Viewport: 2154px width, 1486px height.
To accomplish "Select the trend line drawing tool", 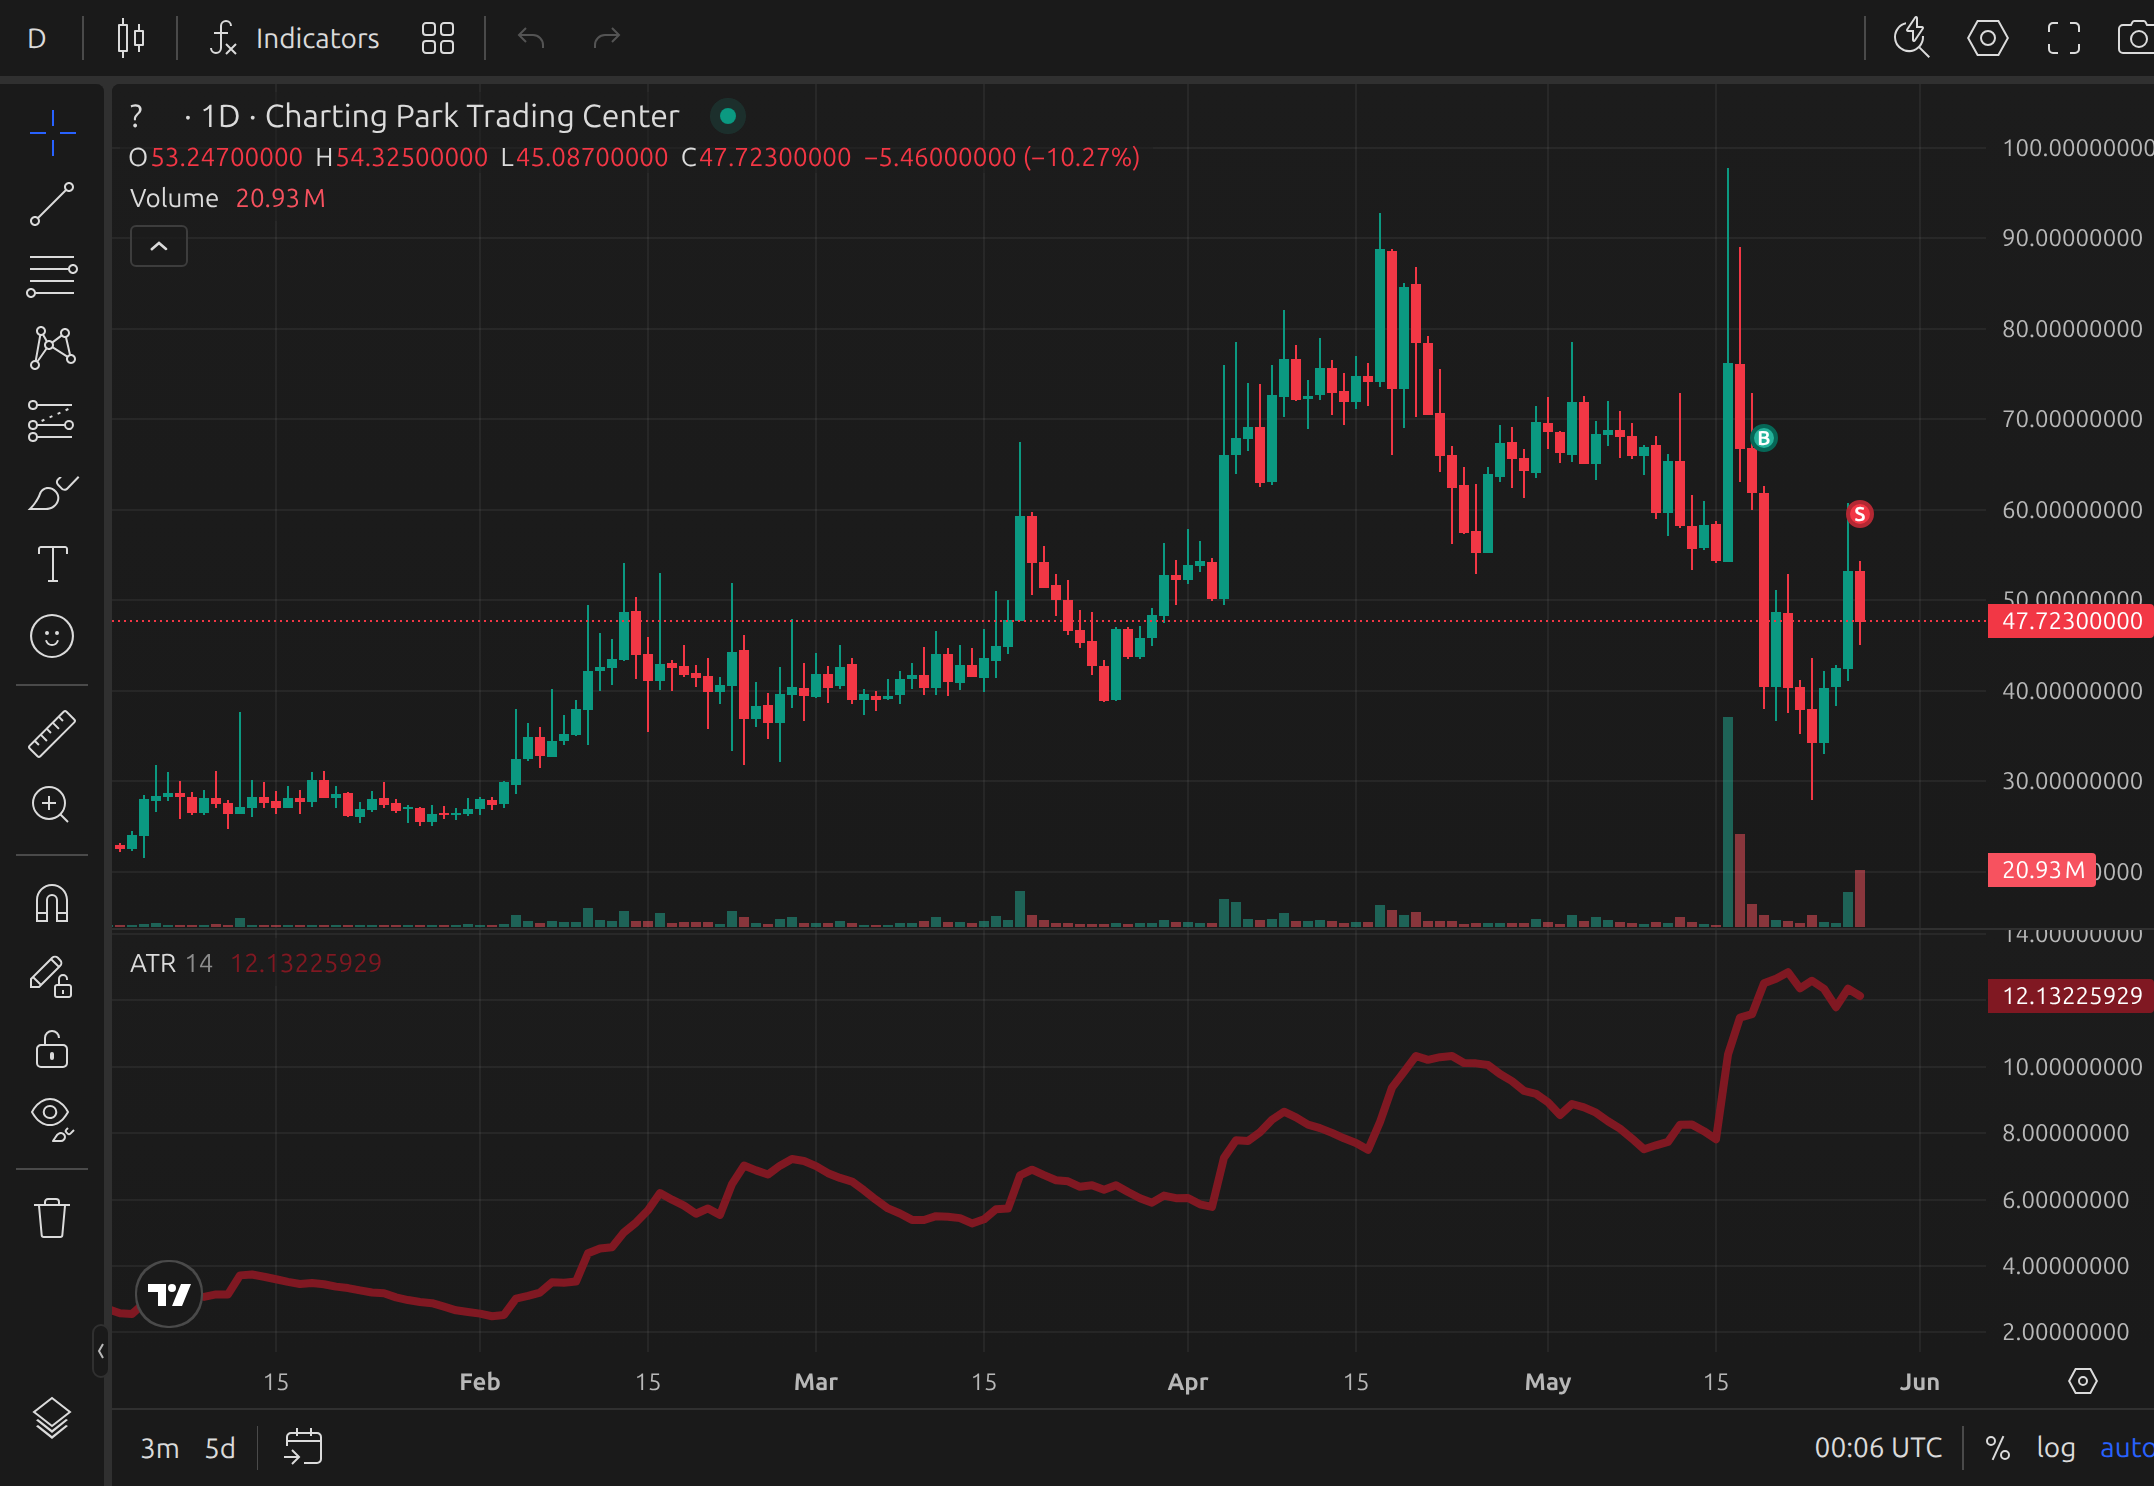I will [52, 204].
